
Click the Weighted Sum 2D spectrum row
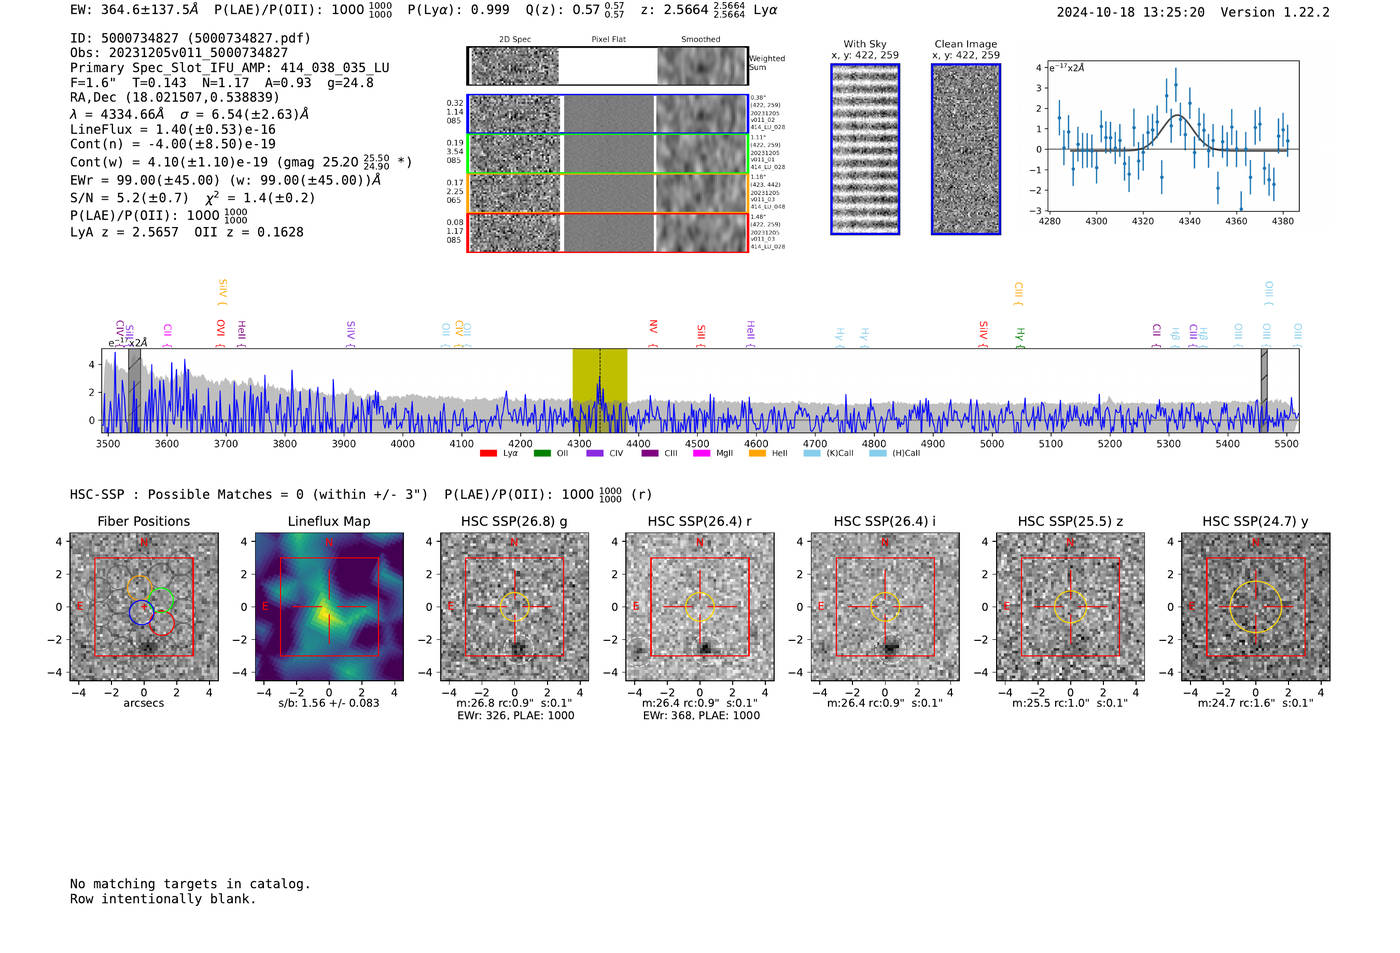(607, 66)
